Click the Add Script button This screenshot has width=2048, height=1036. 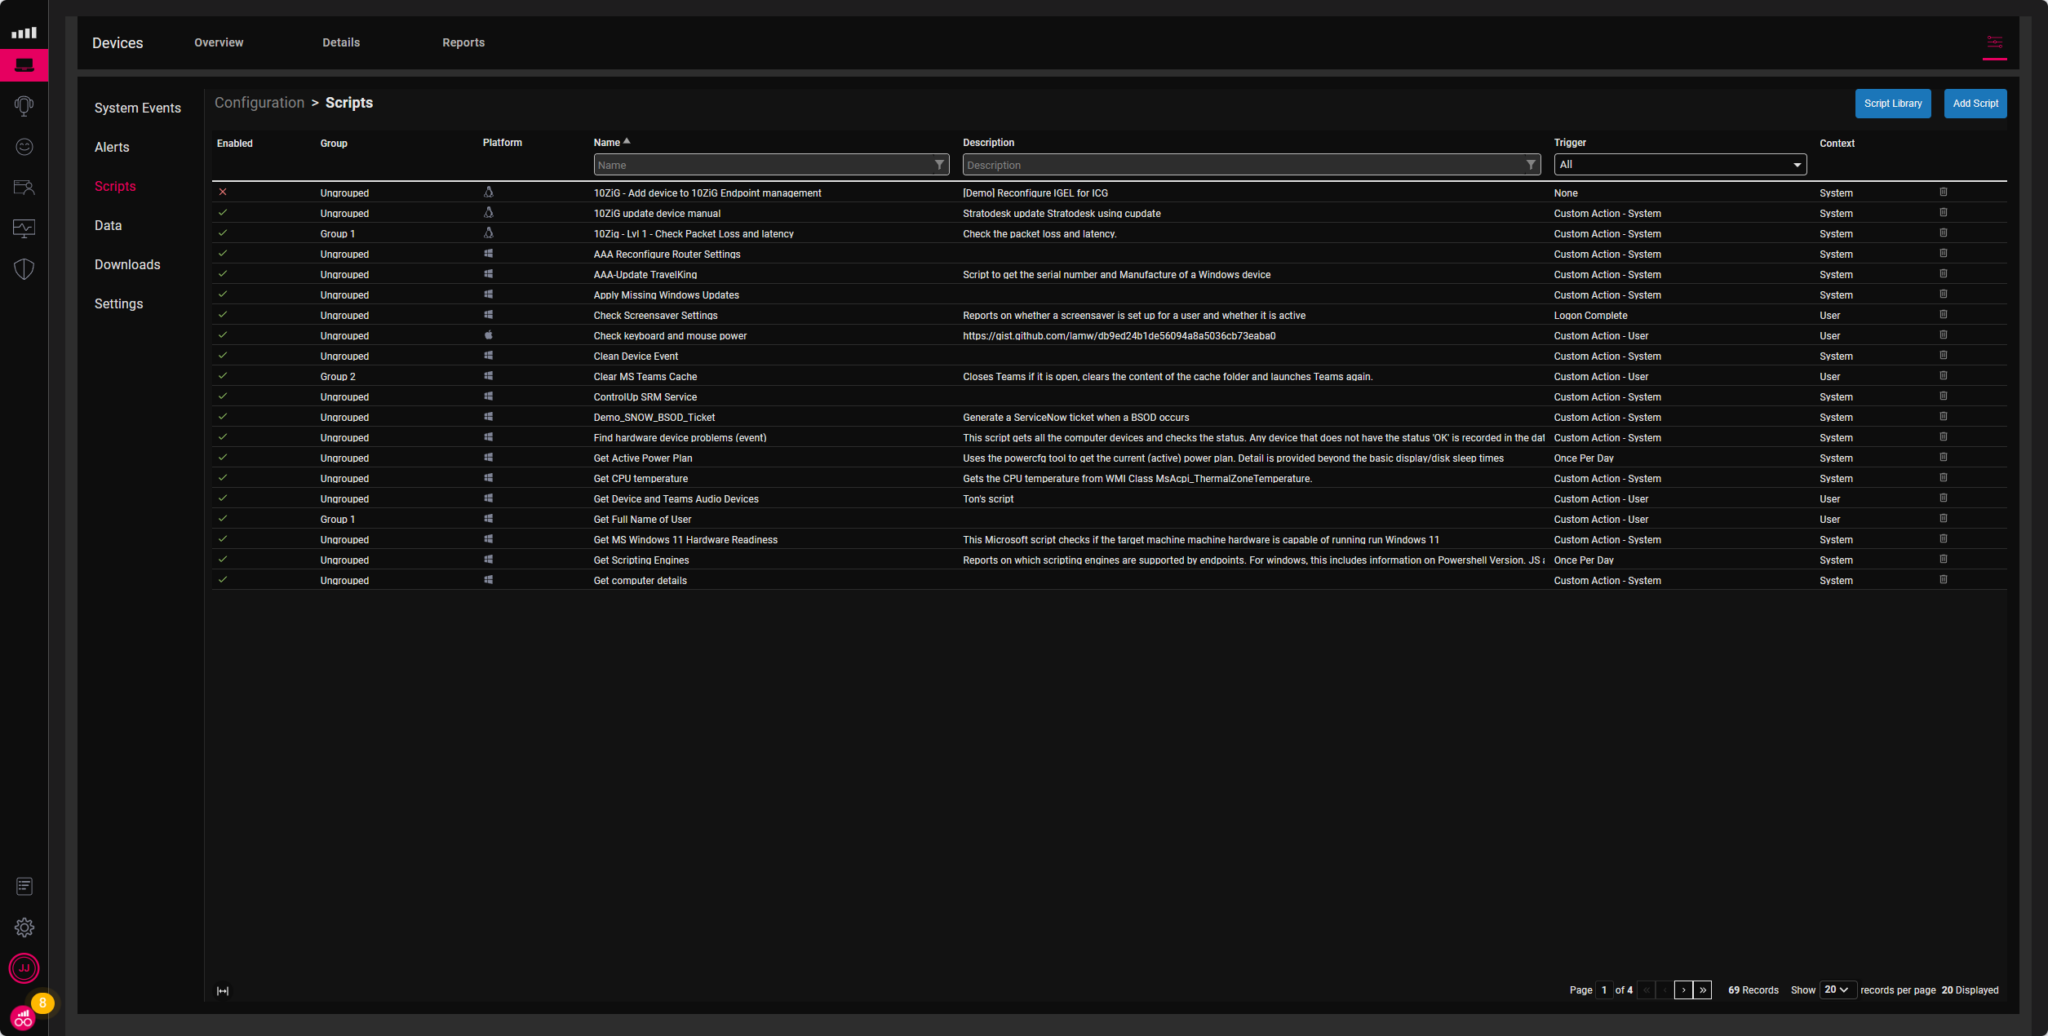[x=1975, y=103]
